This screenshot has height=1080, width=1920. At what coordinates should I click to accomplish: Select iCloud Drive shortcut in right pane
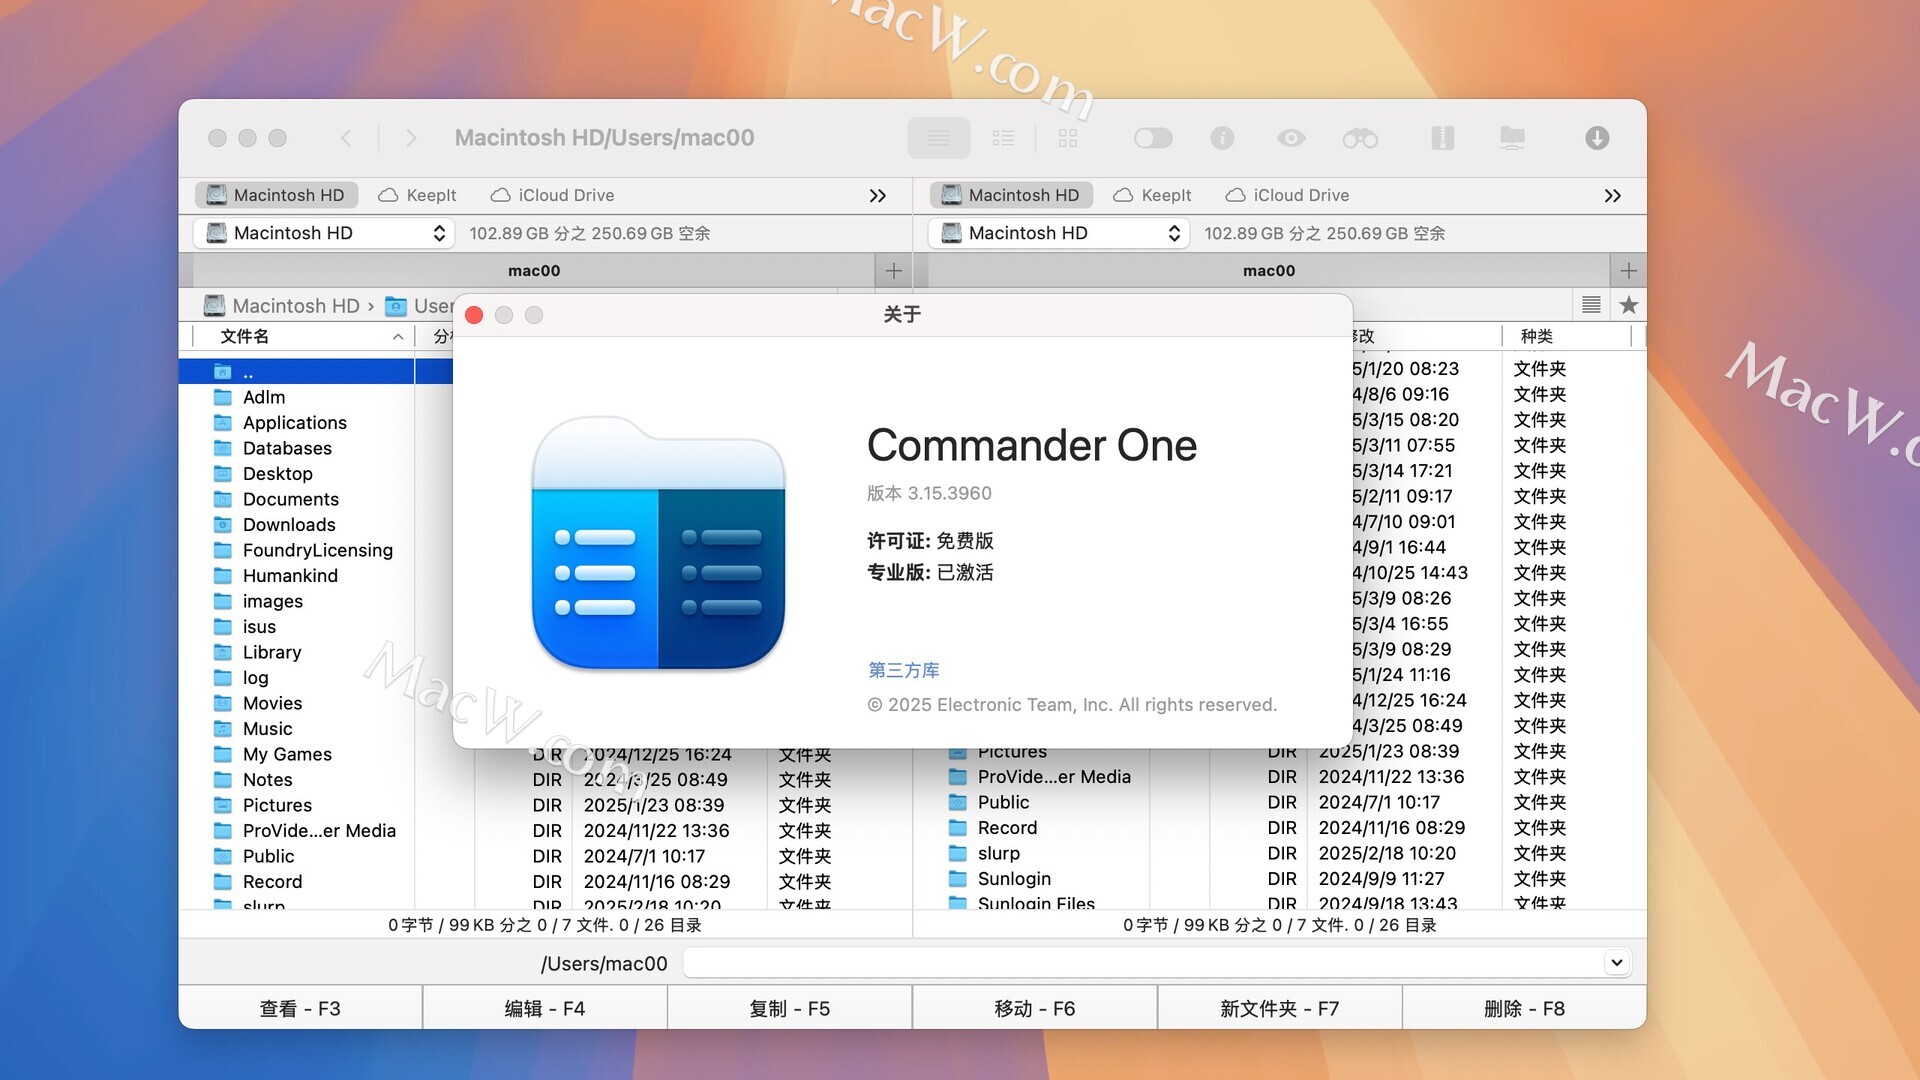coord(1287,195)
